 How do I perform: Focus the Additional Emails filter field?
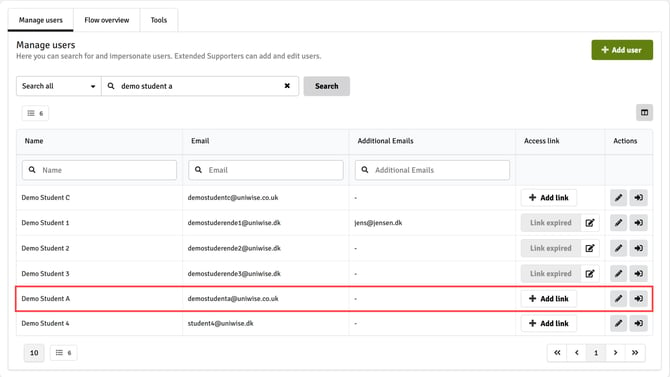(432, 170)
